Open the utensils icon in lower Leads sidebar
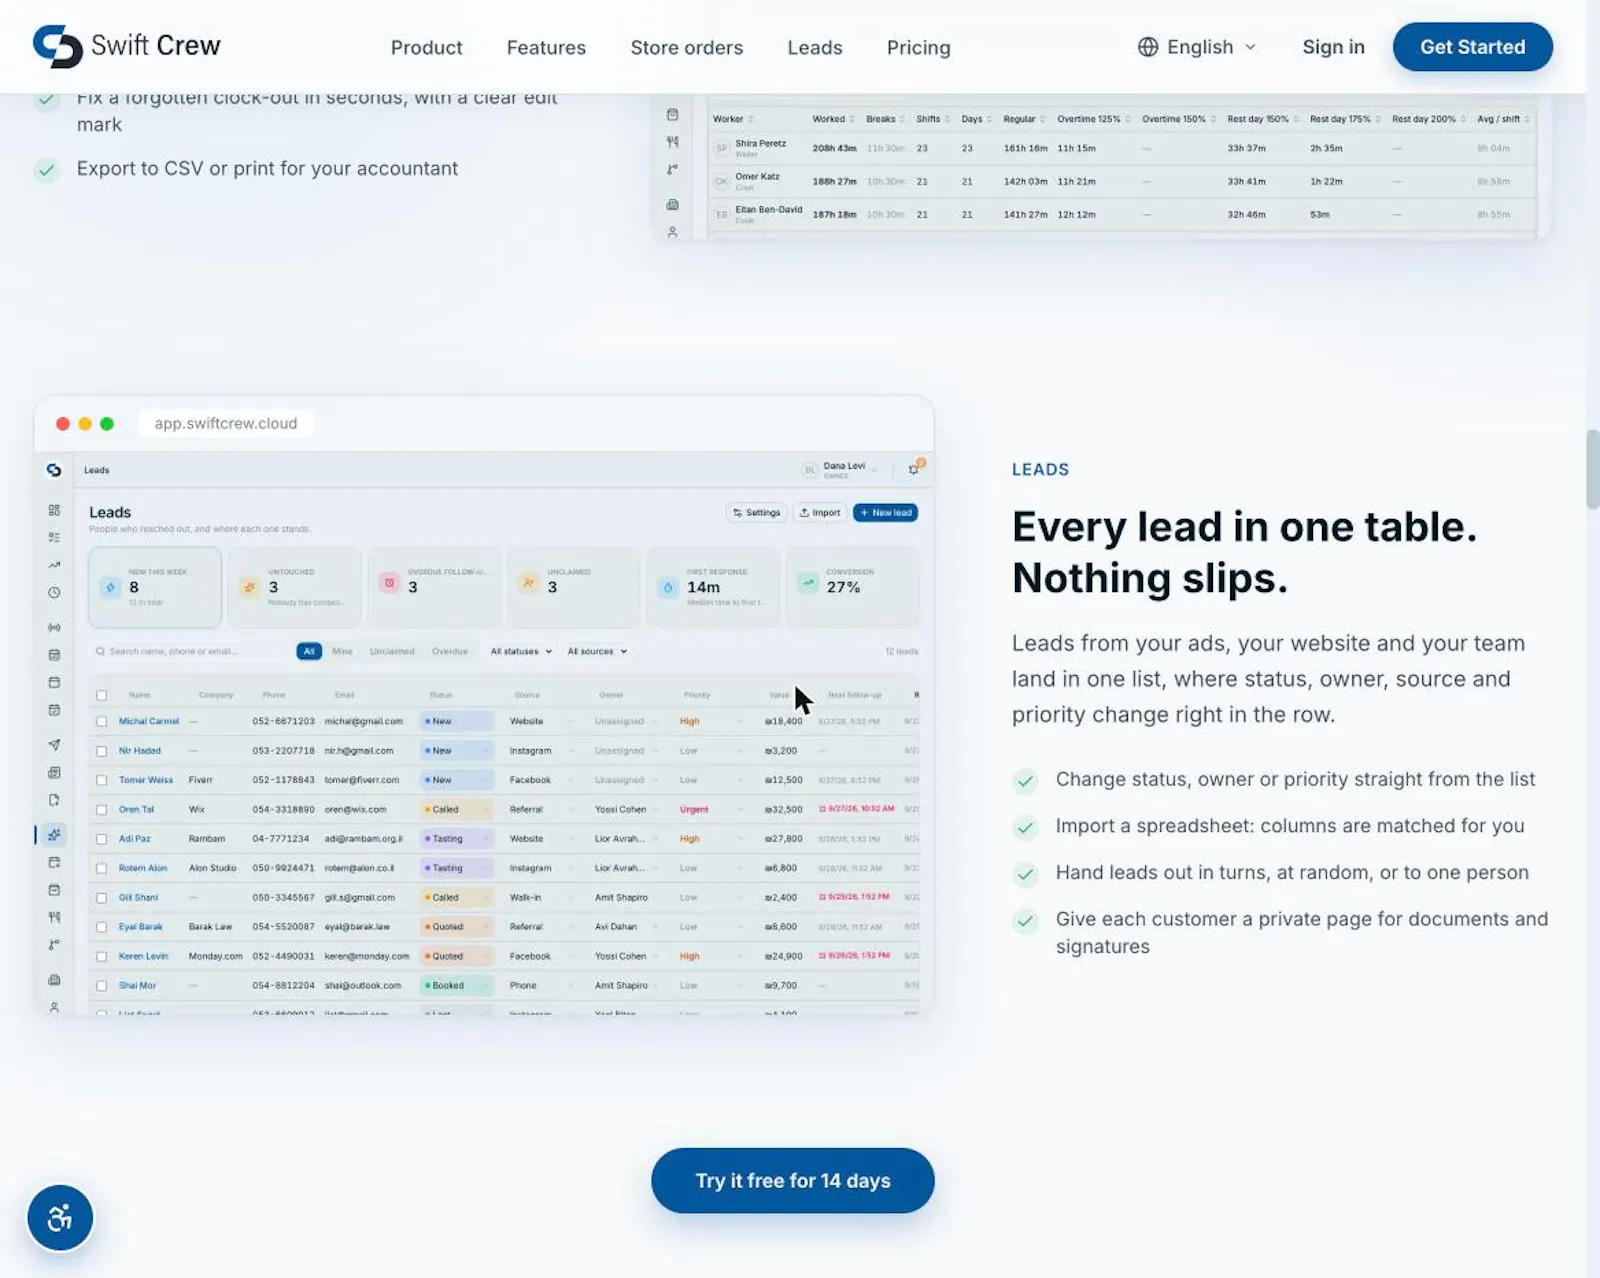 (x=54, y=917)
